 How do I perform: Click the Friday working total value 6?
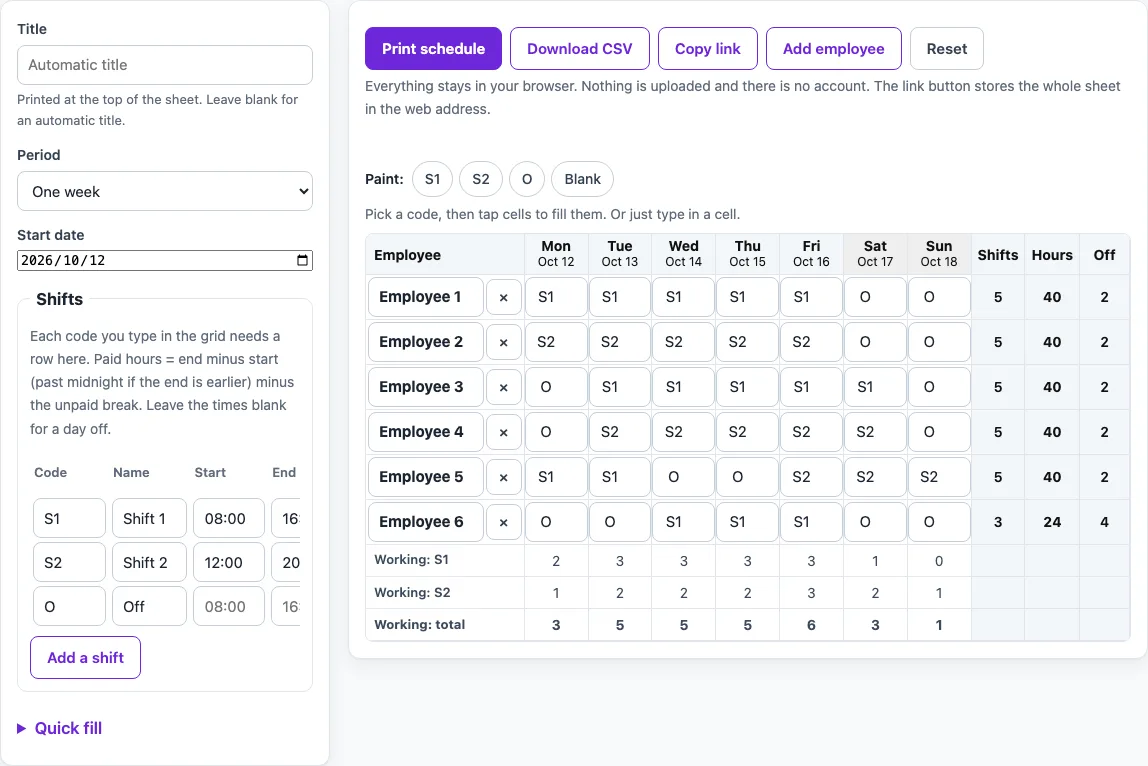(811, 625)
